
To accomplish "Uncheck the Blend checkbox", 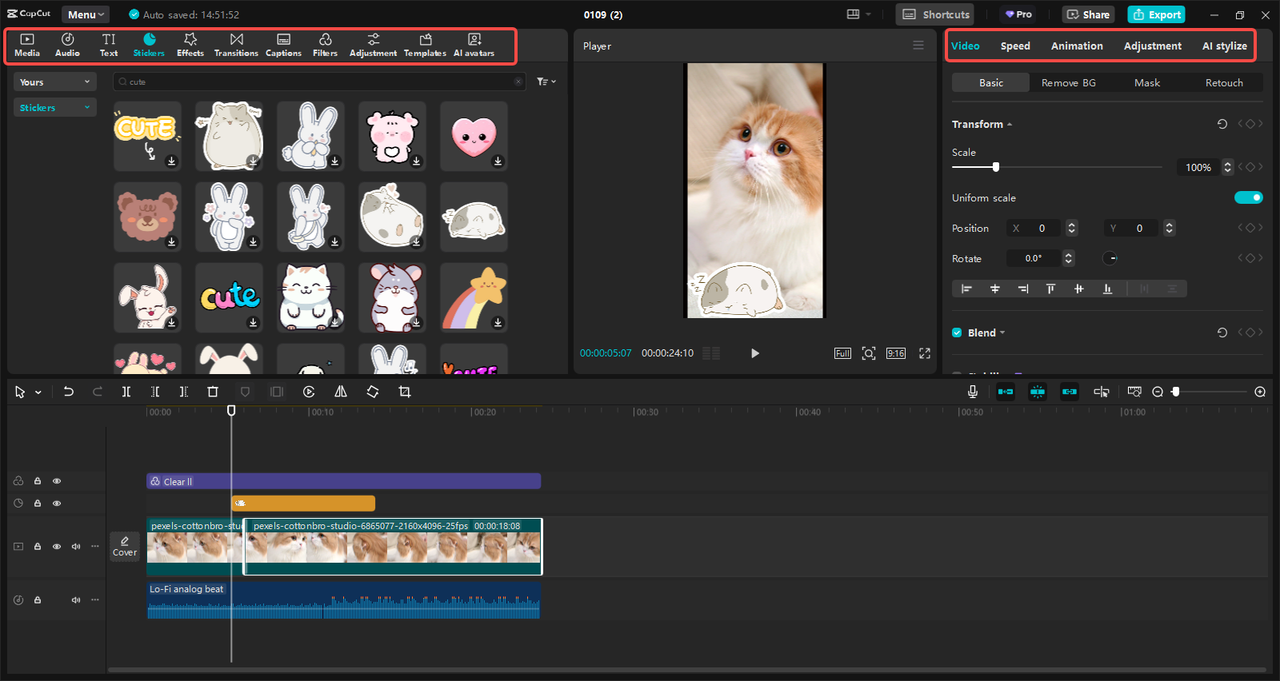I will (957, 333).
